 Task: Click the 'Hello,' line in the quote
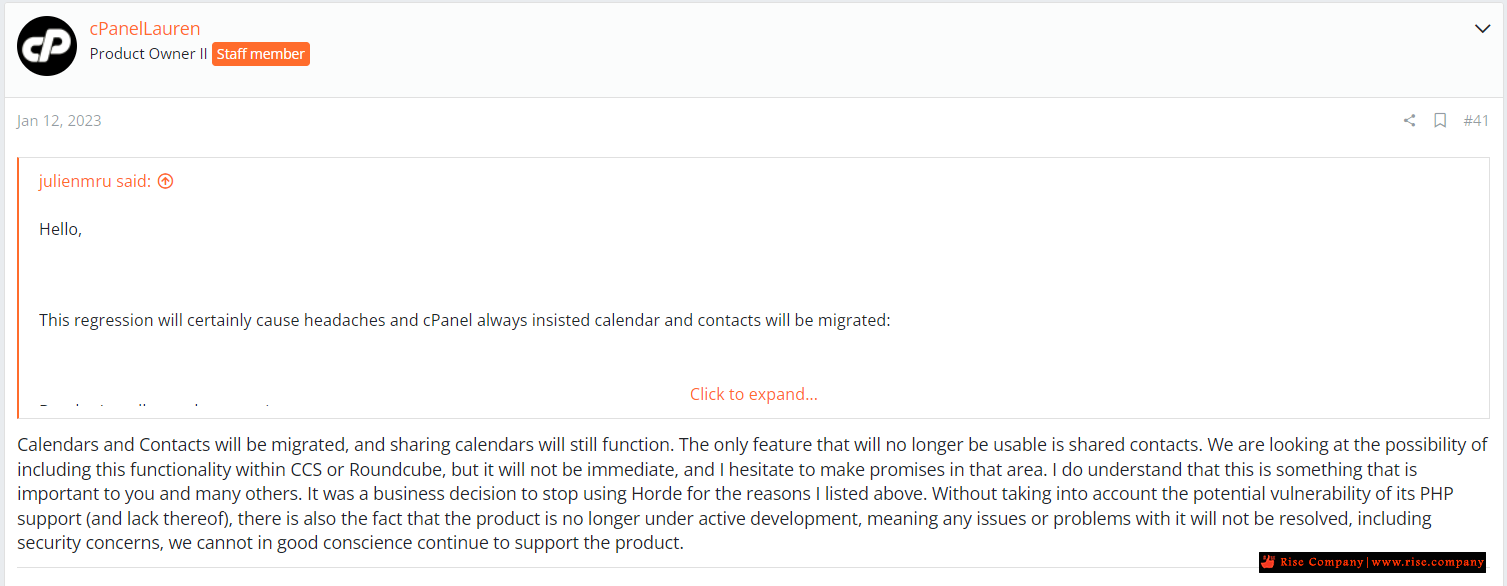point(60,229)
